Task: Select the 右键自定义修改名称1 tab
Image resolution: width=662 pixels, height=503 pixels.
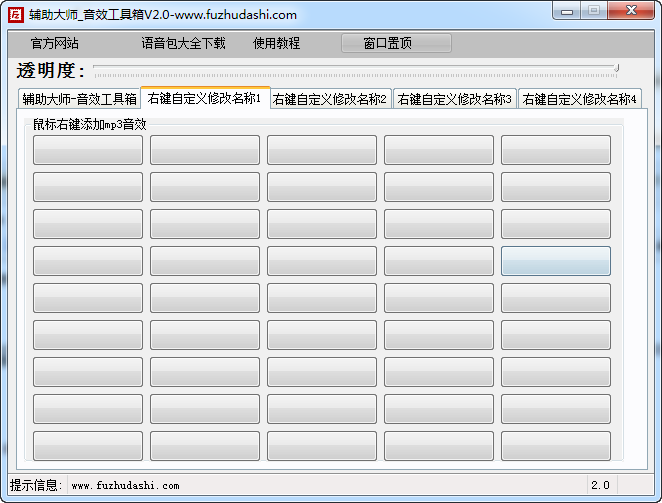Action: [x=205, y=98]
